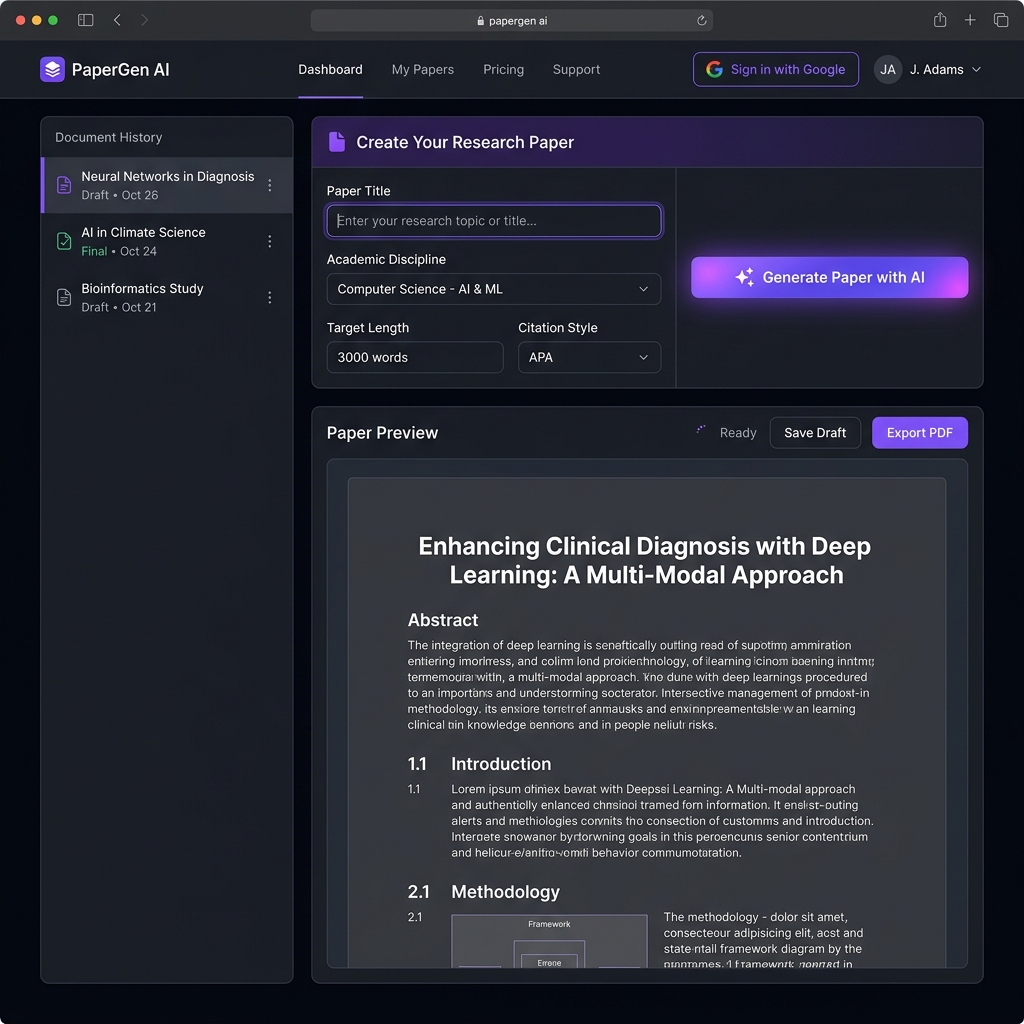This screenshot has width=1024, height=1024.
Task: Select Bioinformatics Study document
Action: pos(167,297)
